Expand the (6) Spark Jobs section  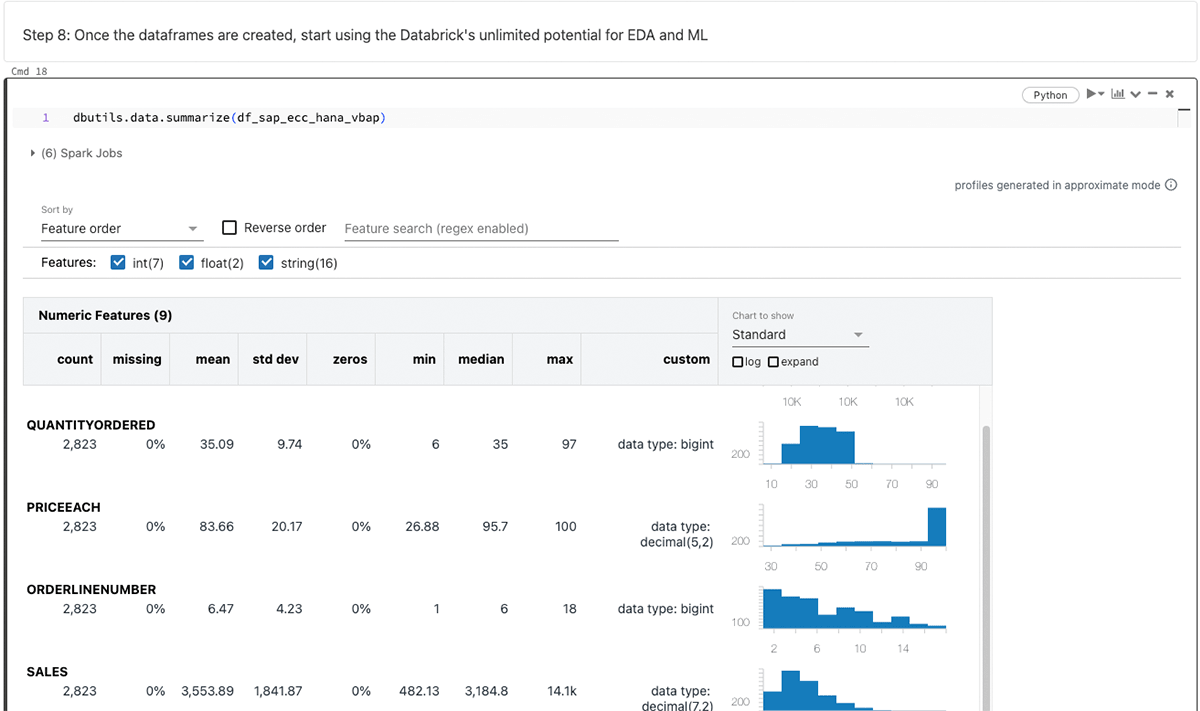click(x=34, y=153)
